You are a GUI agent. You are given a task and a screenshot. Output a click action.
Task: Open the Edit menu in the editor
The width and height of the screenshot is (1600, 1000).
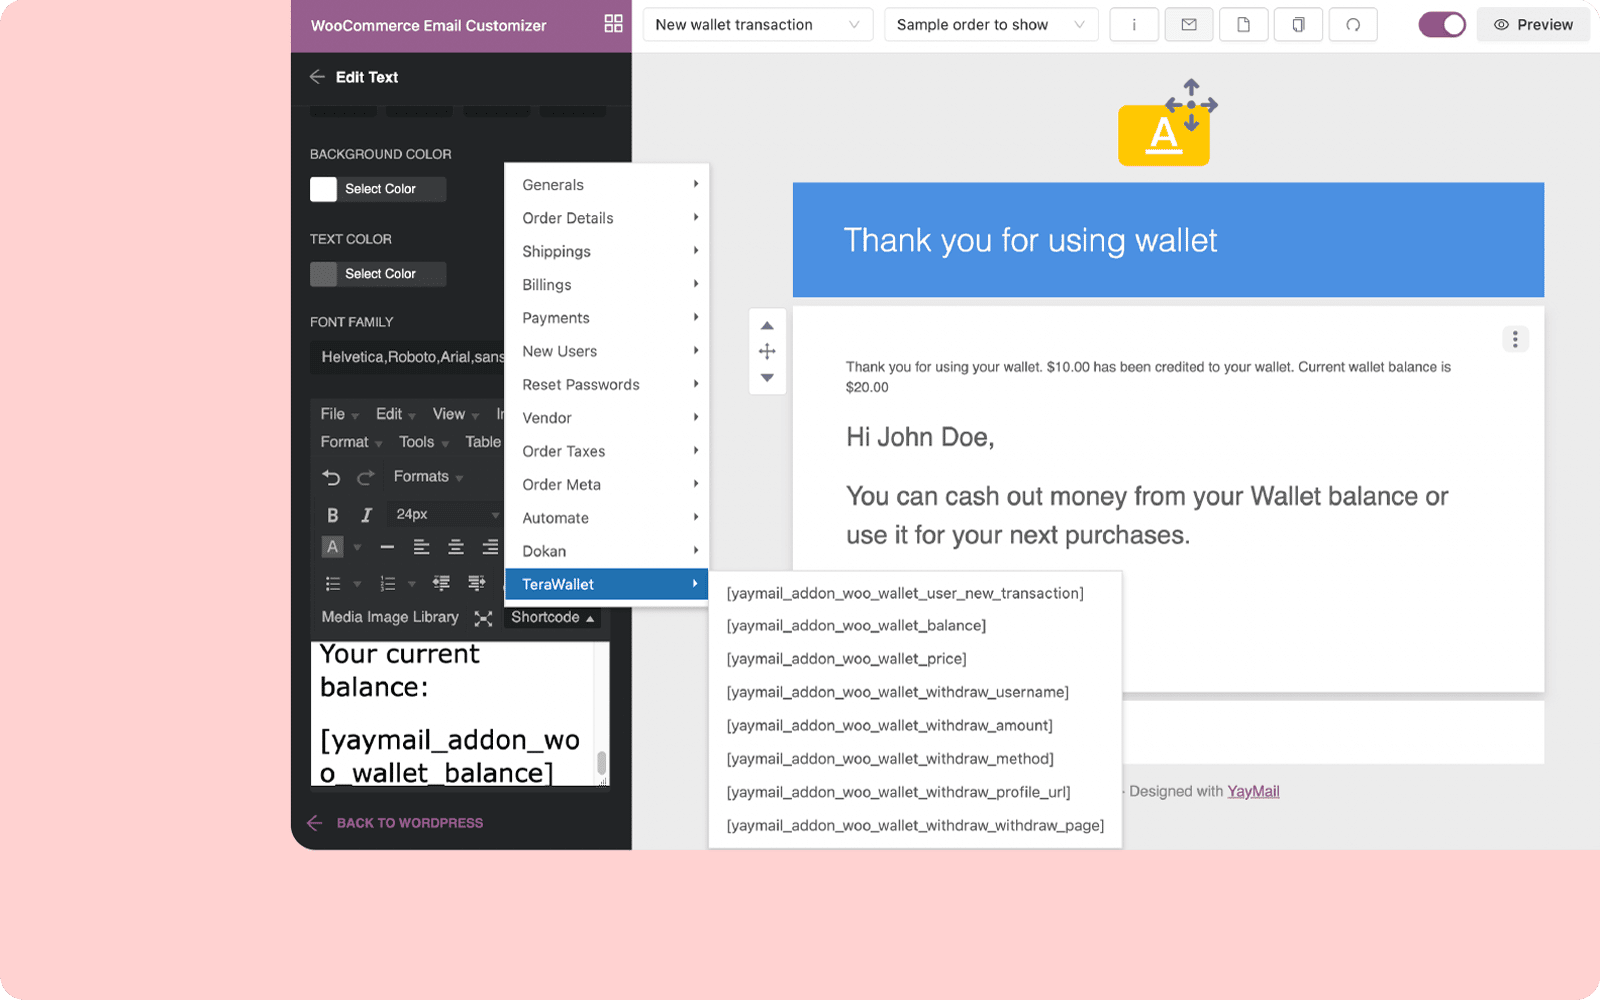click(395, 414)
